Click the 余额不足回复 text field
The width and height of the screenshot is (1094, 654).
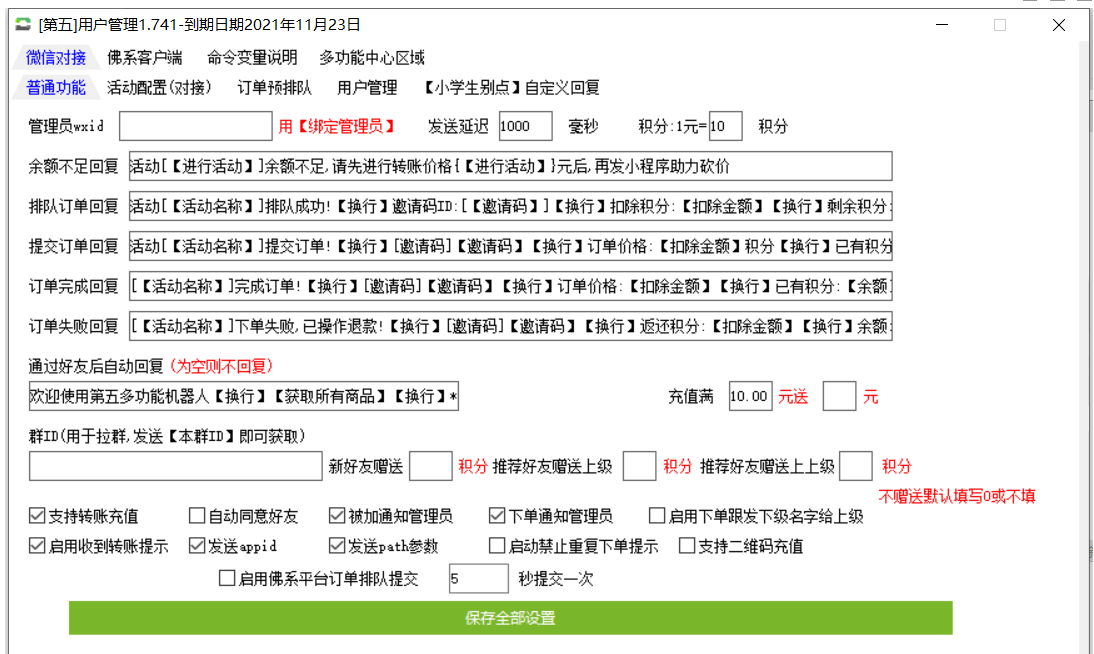[510, 166]
